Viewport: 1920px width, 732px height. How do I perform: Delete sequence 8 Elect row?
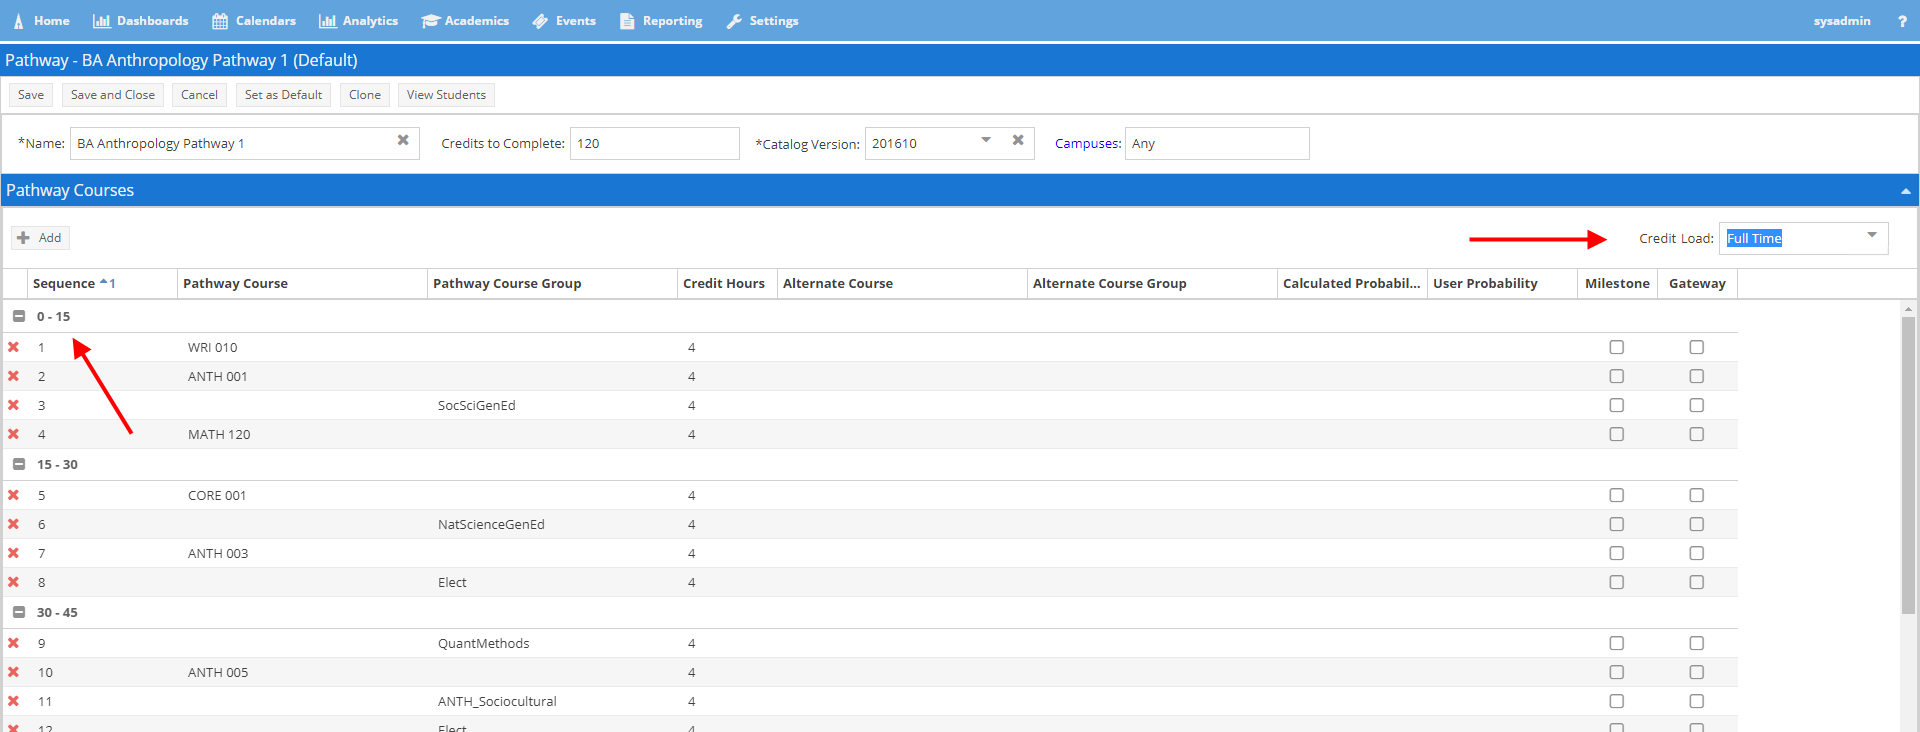[x=14, y=582]
